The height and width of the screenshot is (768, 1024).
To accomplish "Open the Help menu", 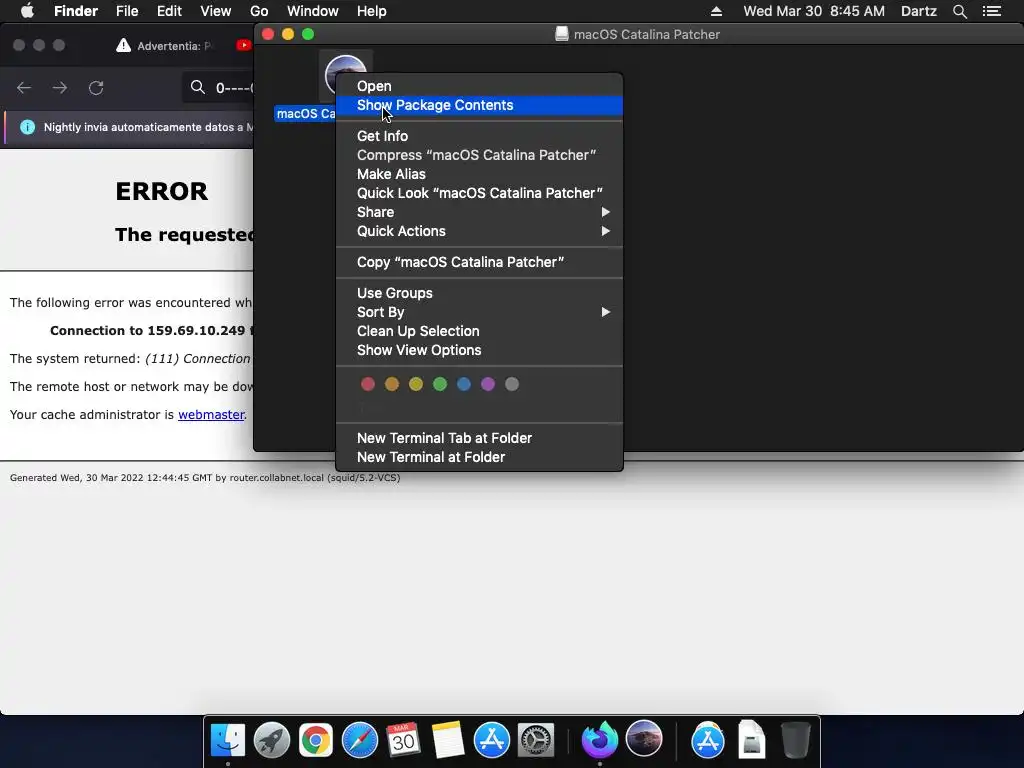I will click(372, 11).
